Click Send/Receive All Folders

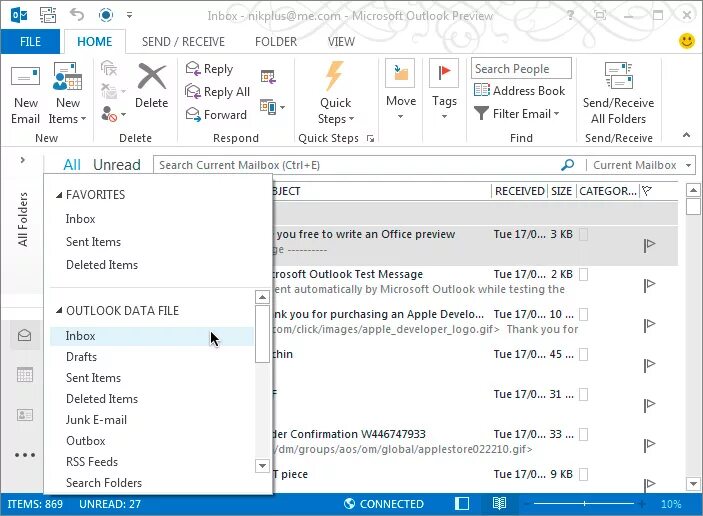coord(618,95)
